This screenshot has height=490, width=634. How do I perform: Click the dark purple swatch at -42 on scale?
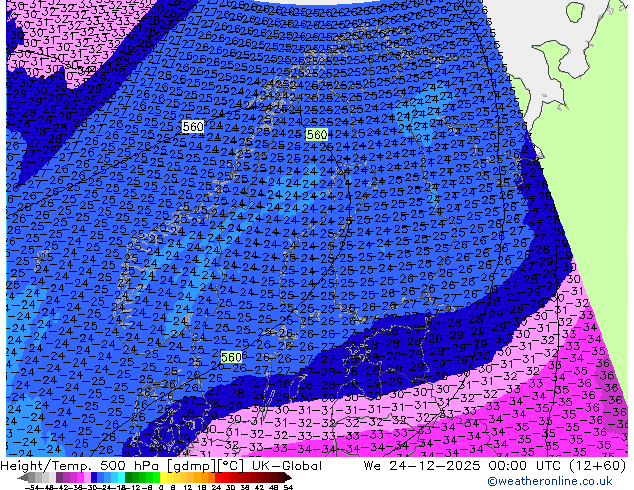click(x=59, y=478)
